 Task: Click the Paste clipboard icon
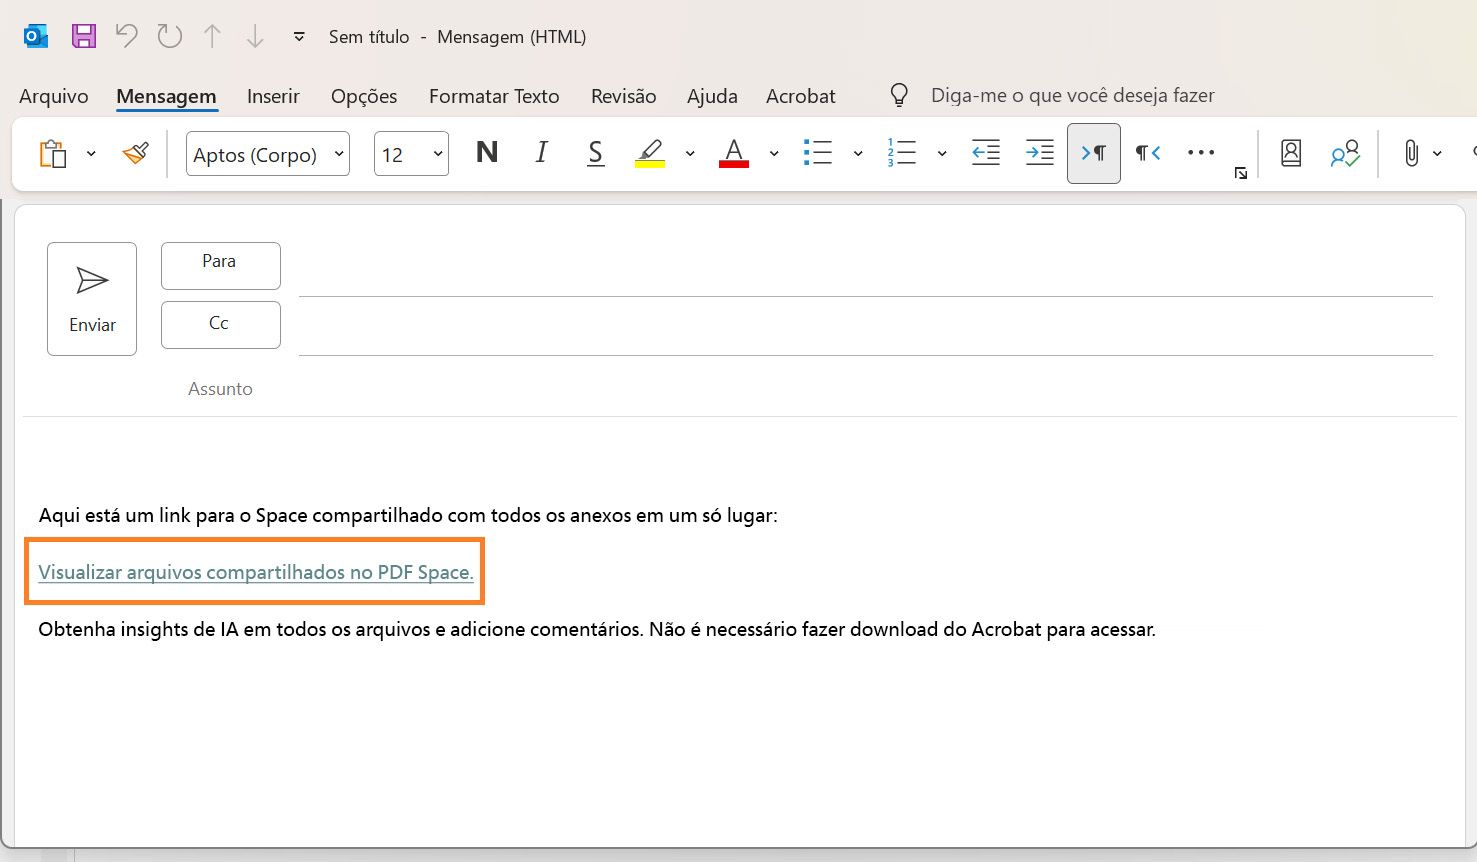tap(53, 154)
